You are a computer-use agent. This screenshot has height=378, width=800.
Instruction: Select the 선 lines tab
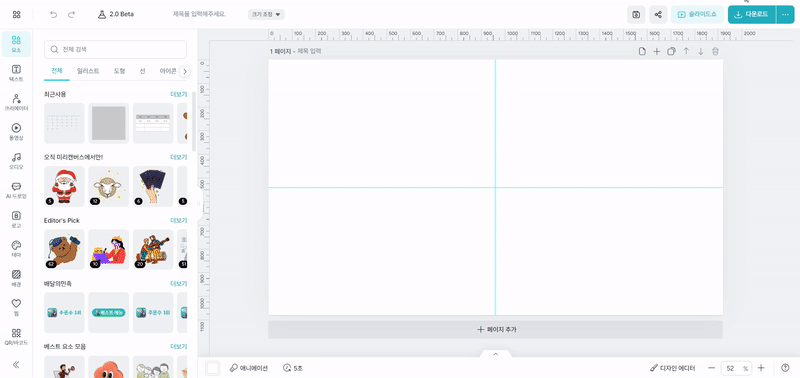(142, 71)
